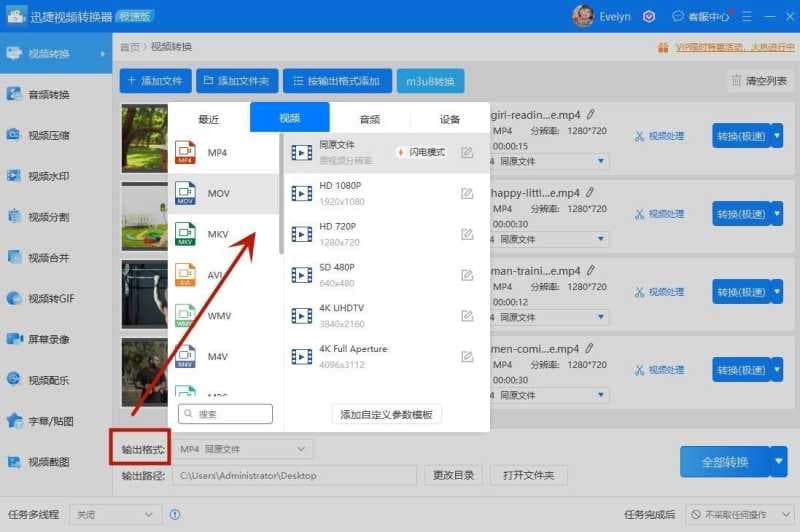Click the 添加文件夹 button
The height and width of the screenshot is (532, 800).
237,81
